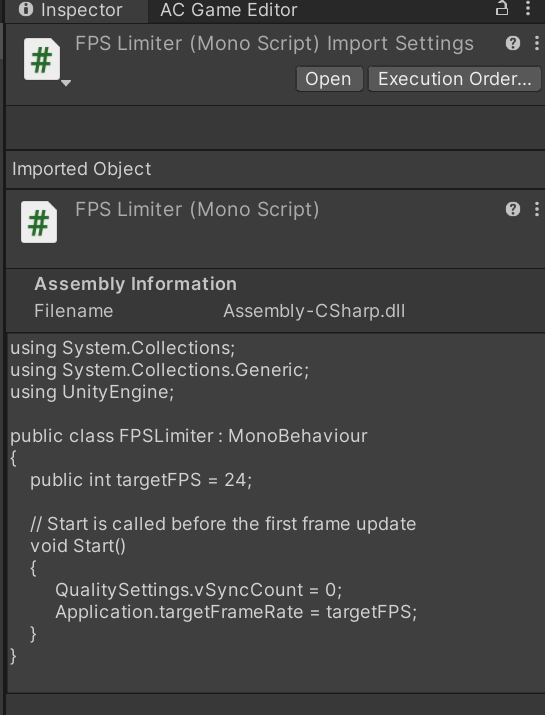545x715 pixels.
Task: Click the Execution Order... button
Action: (x=454, y=79)
